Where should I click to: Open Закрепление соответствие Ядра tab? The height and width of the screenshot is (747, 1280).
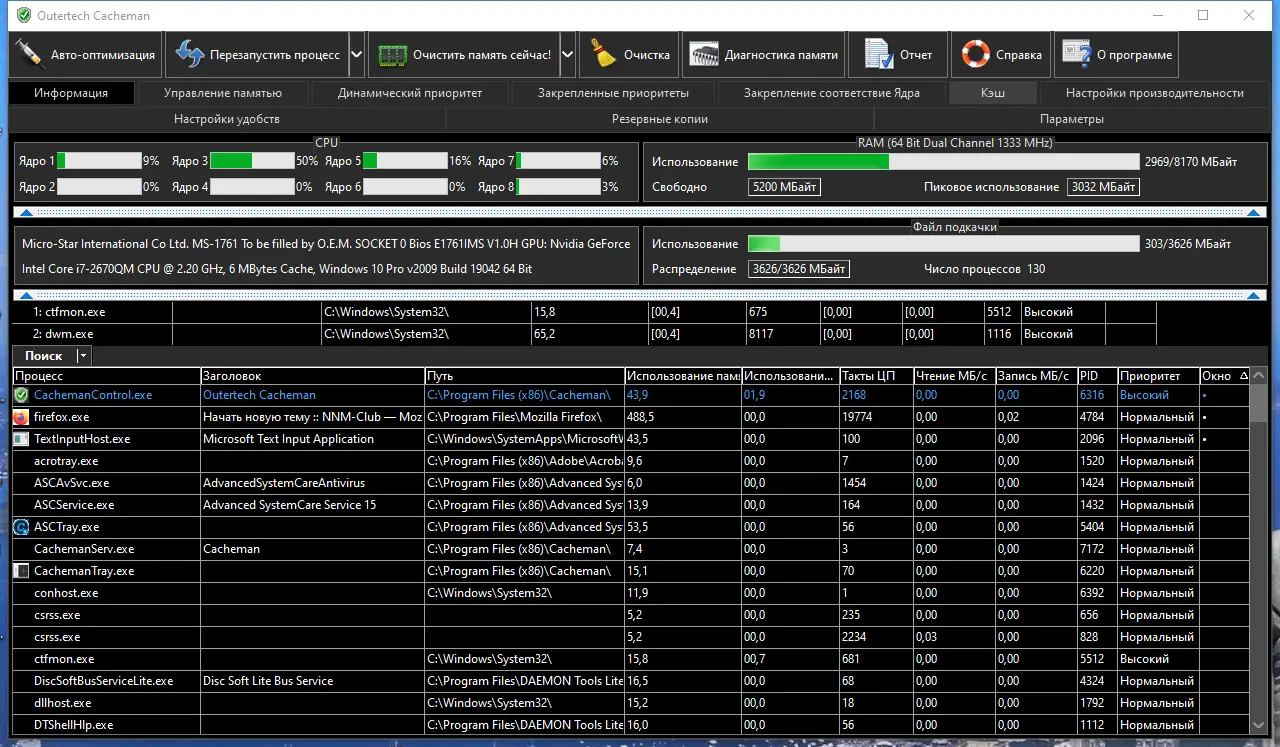[832, 93]
